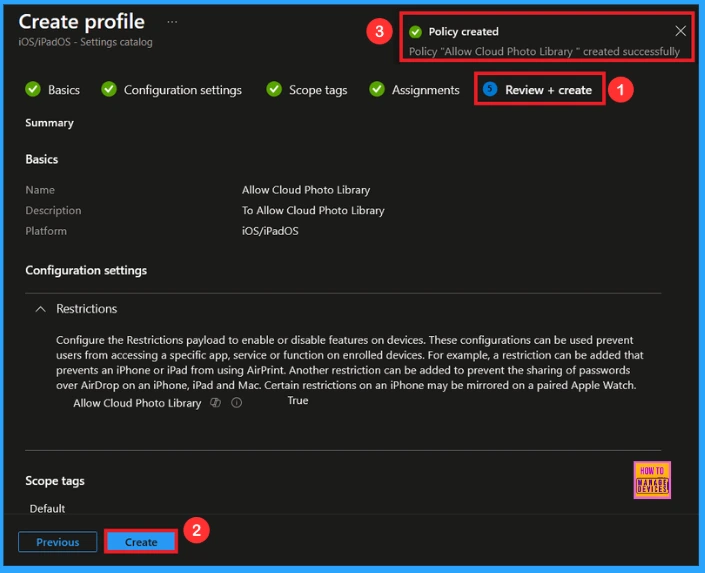Click the "Scope tags" summary heading
The width and height of the screenshot is (705, 573).
click(55, 481)
